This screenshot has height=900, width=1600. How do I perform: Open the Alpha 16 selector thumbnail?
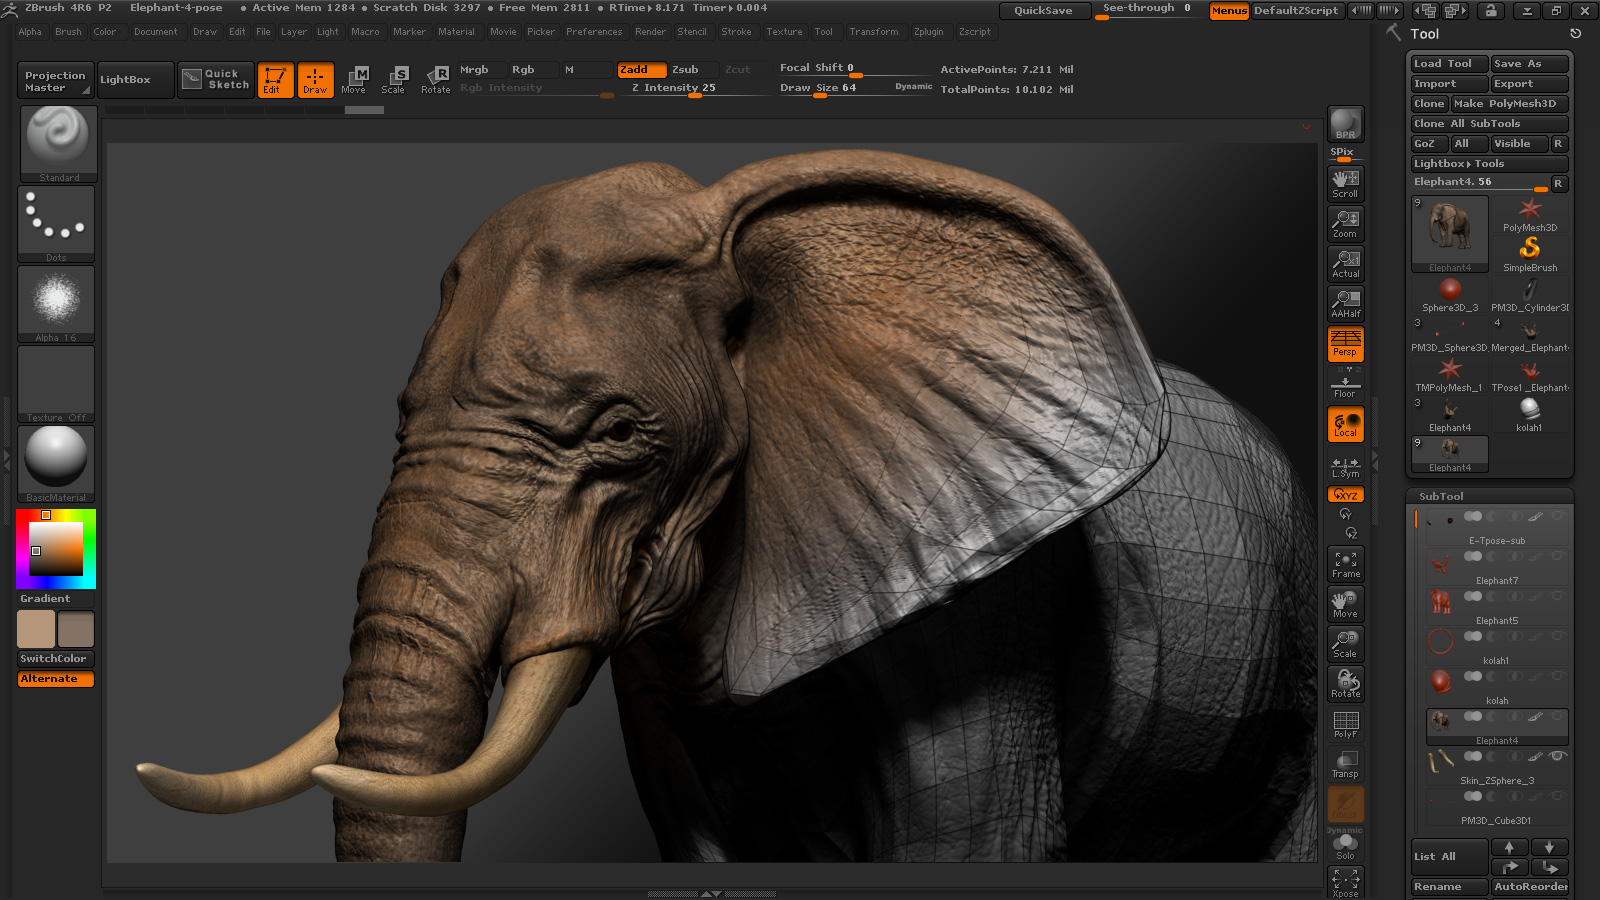click(x=57, y=303)
